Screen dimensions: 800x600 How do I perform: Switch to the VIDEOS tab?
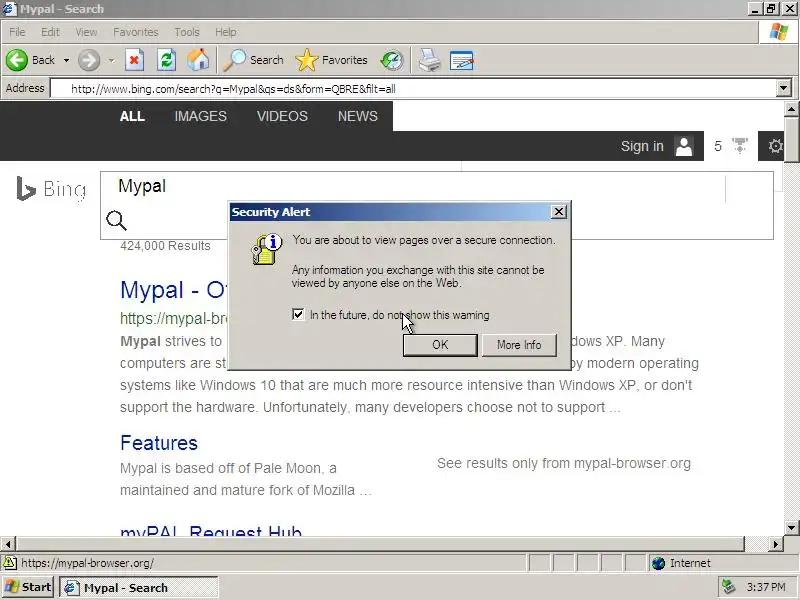282,116
